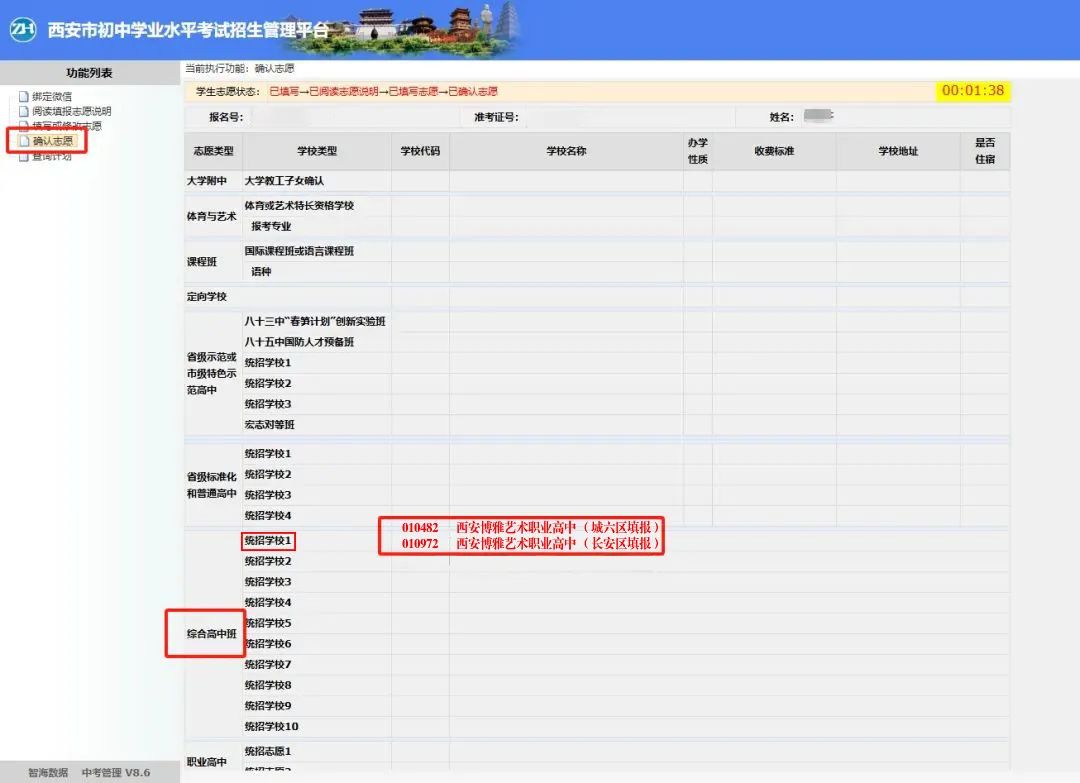Select the 阅读填报志愿说明 page icon

[x=25, y=110]
